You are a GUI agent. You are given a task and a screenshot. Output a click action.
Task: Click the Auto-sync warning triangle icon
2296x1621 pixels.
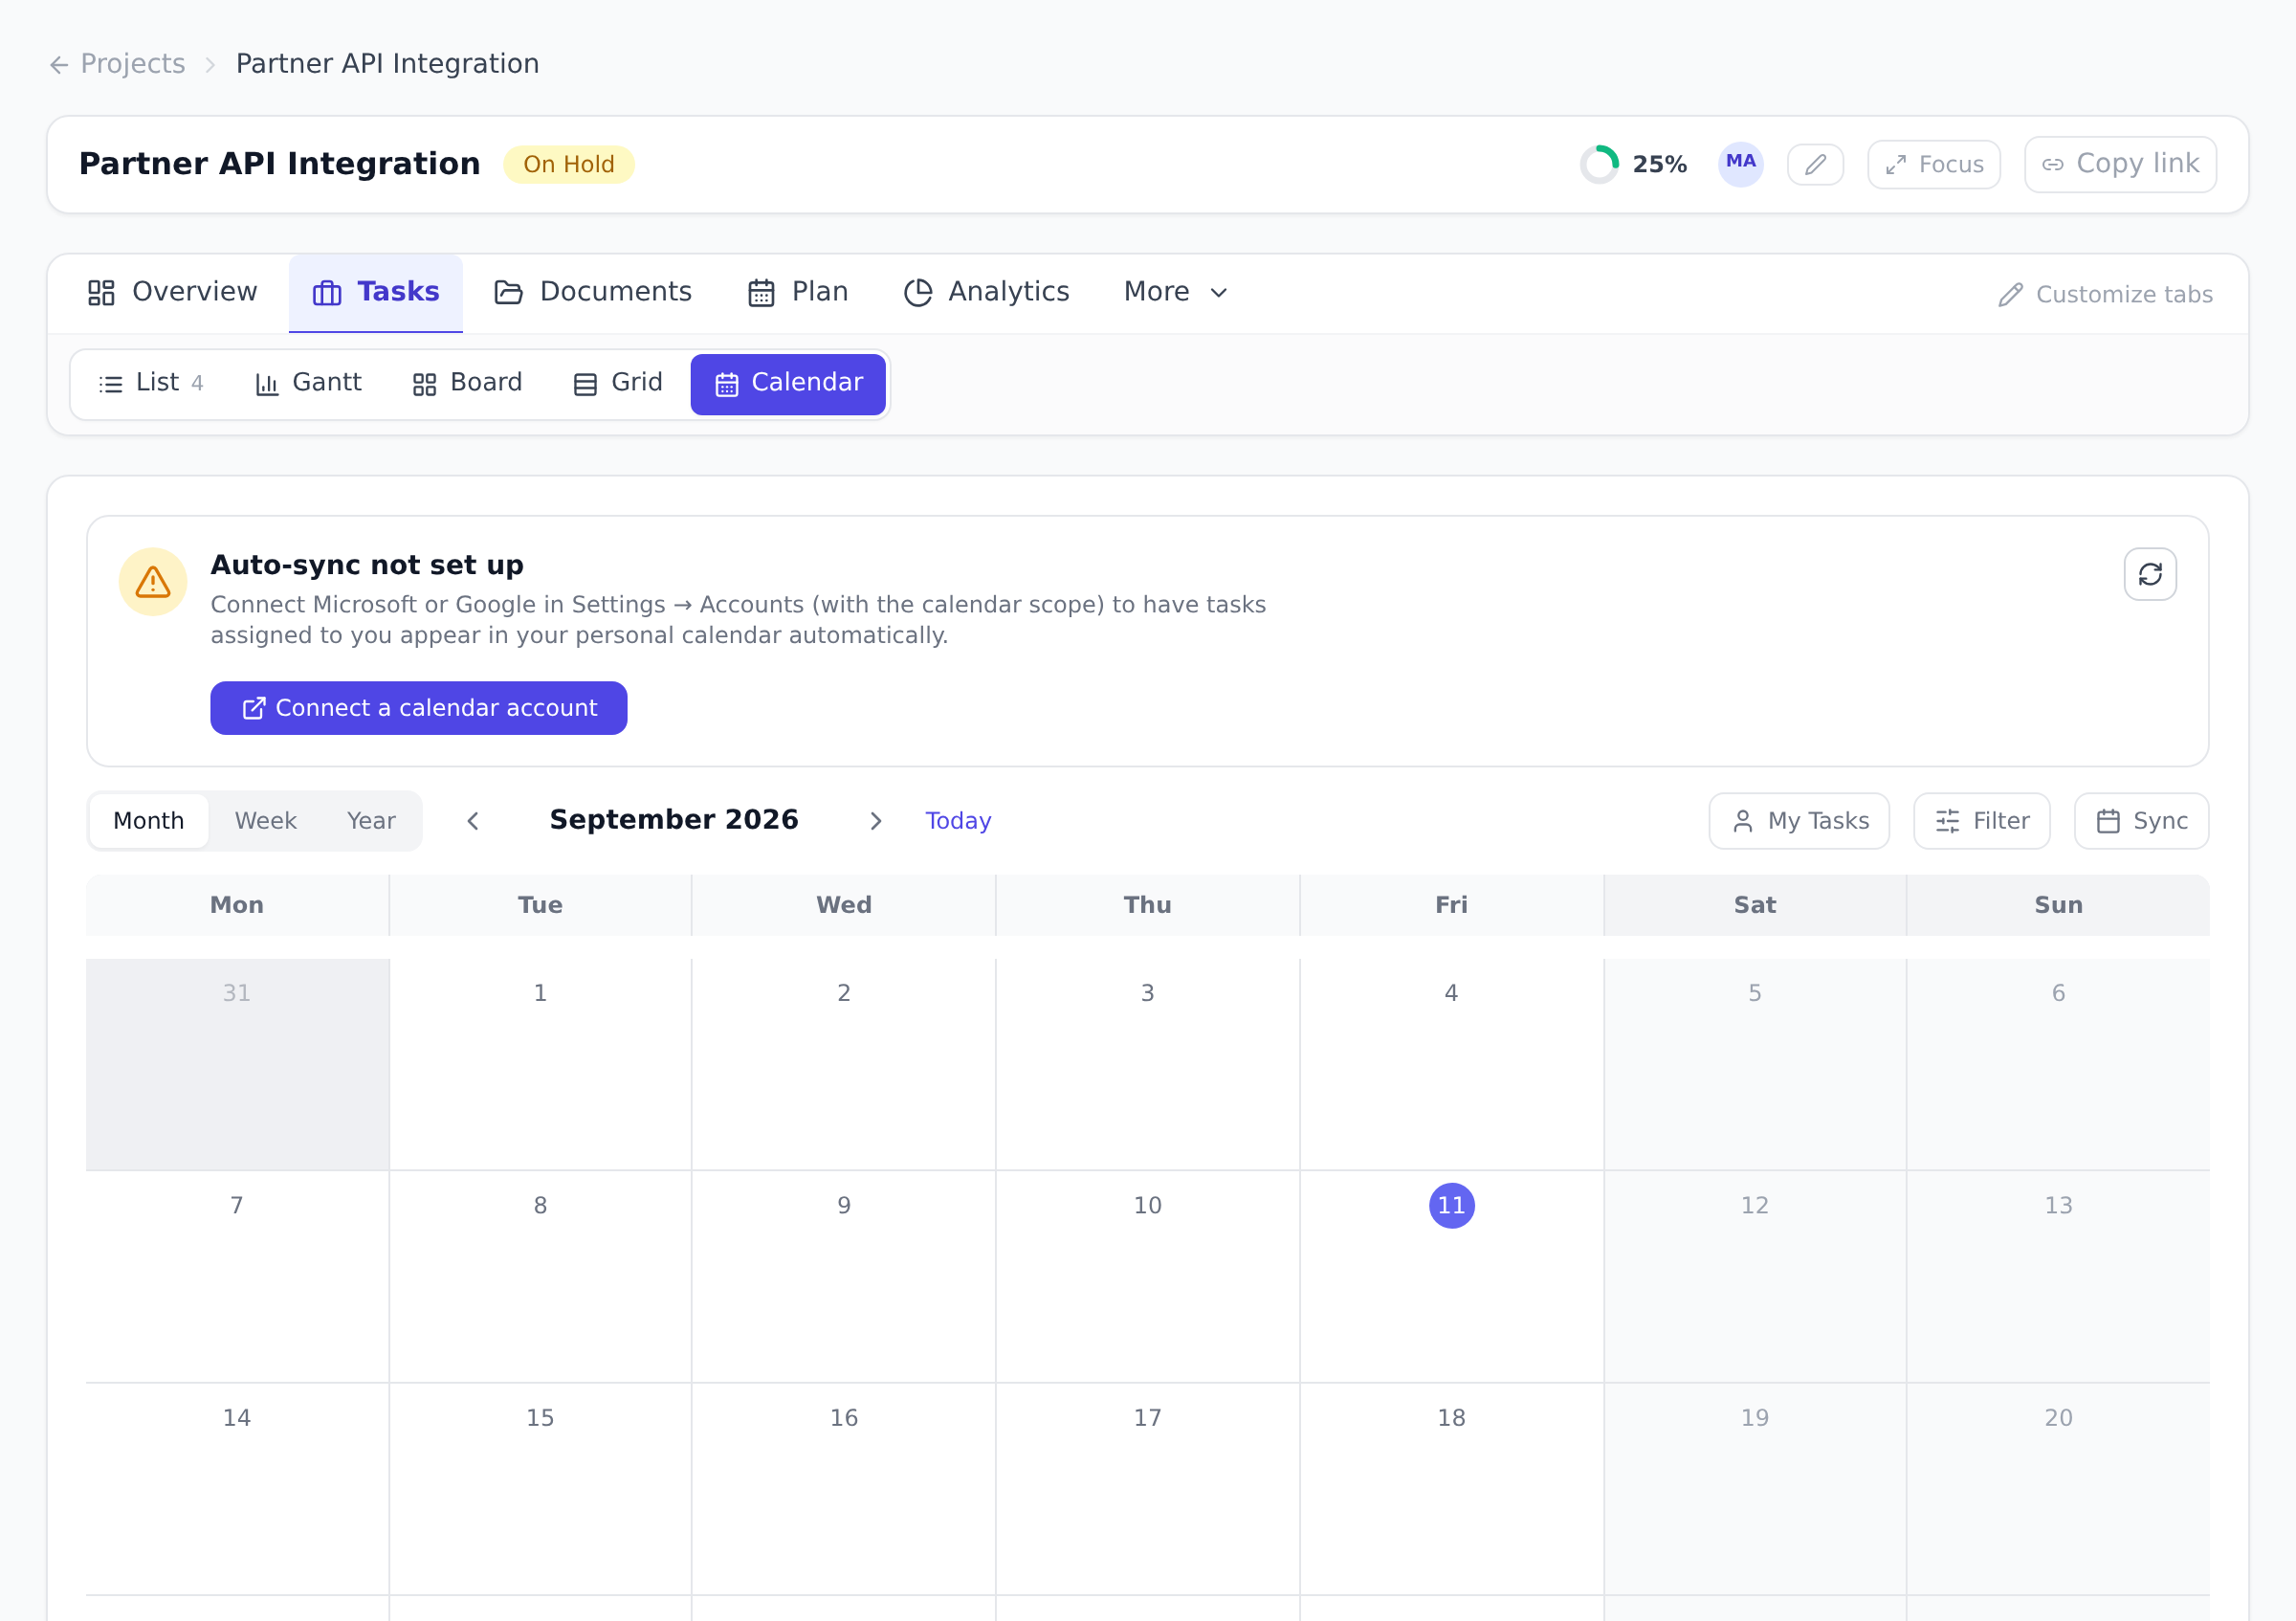[x=152, y=581]
